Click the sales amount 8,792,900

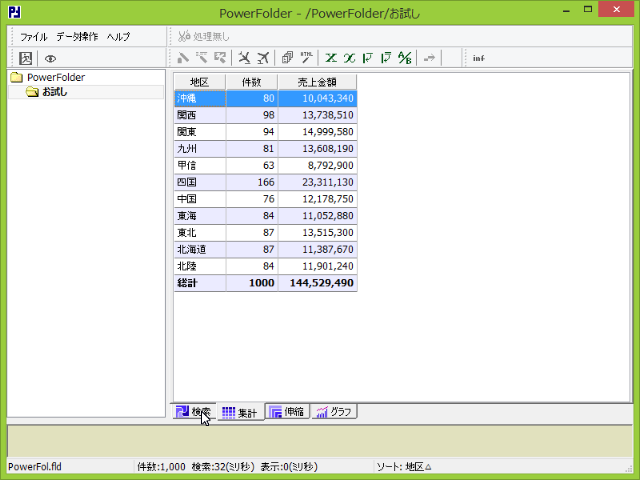pyautogui.click(x=318, y=165)
